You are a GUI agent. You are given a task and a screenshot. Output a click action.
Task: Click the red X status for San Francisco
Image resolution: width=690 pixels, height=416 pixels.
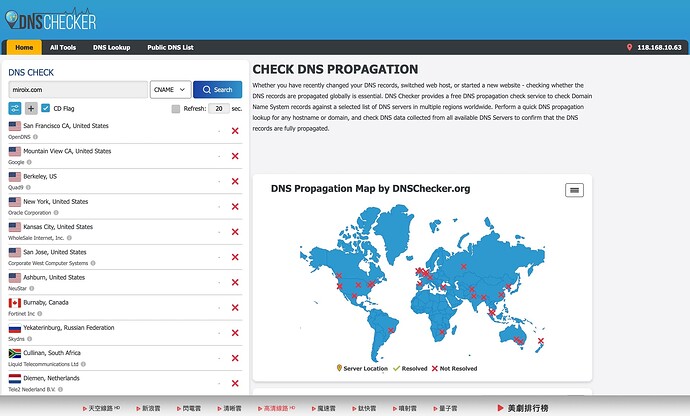tap(235, 131)
